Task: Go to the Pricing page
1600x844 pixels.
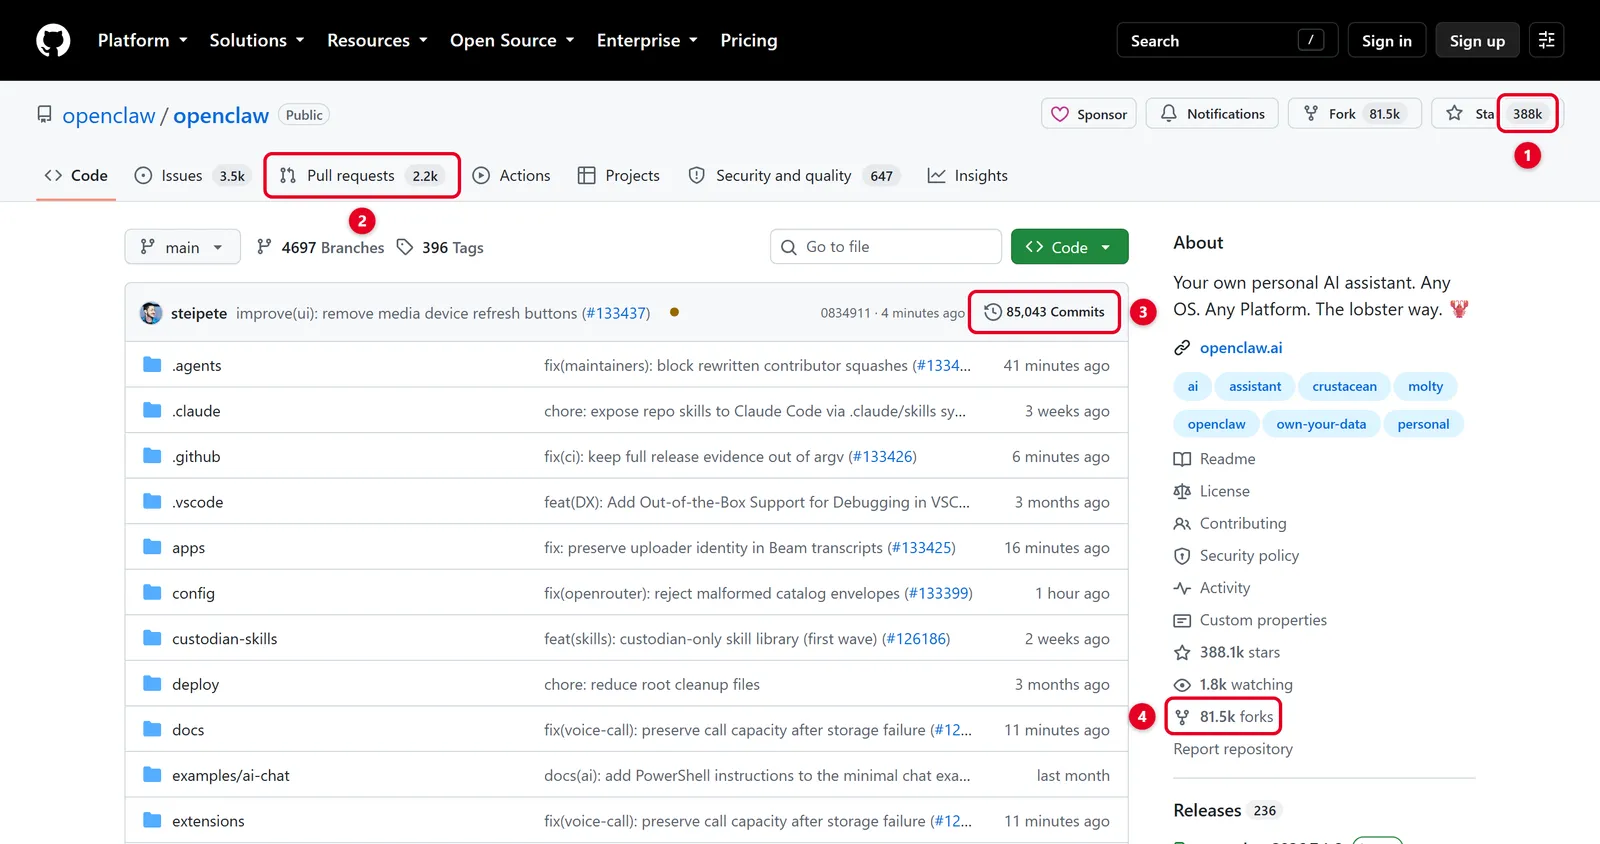Action: 749,40
